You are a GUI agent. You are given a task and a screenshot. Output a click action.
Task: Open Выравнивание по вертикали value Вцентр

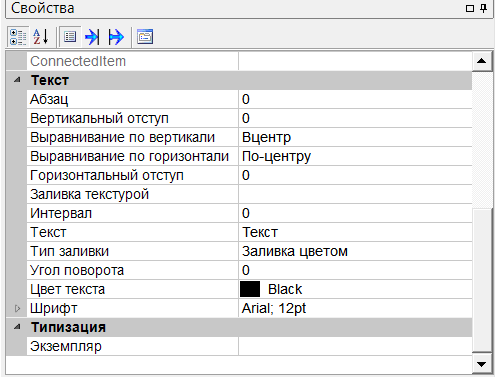(x=355, y=137)
